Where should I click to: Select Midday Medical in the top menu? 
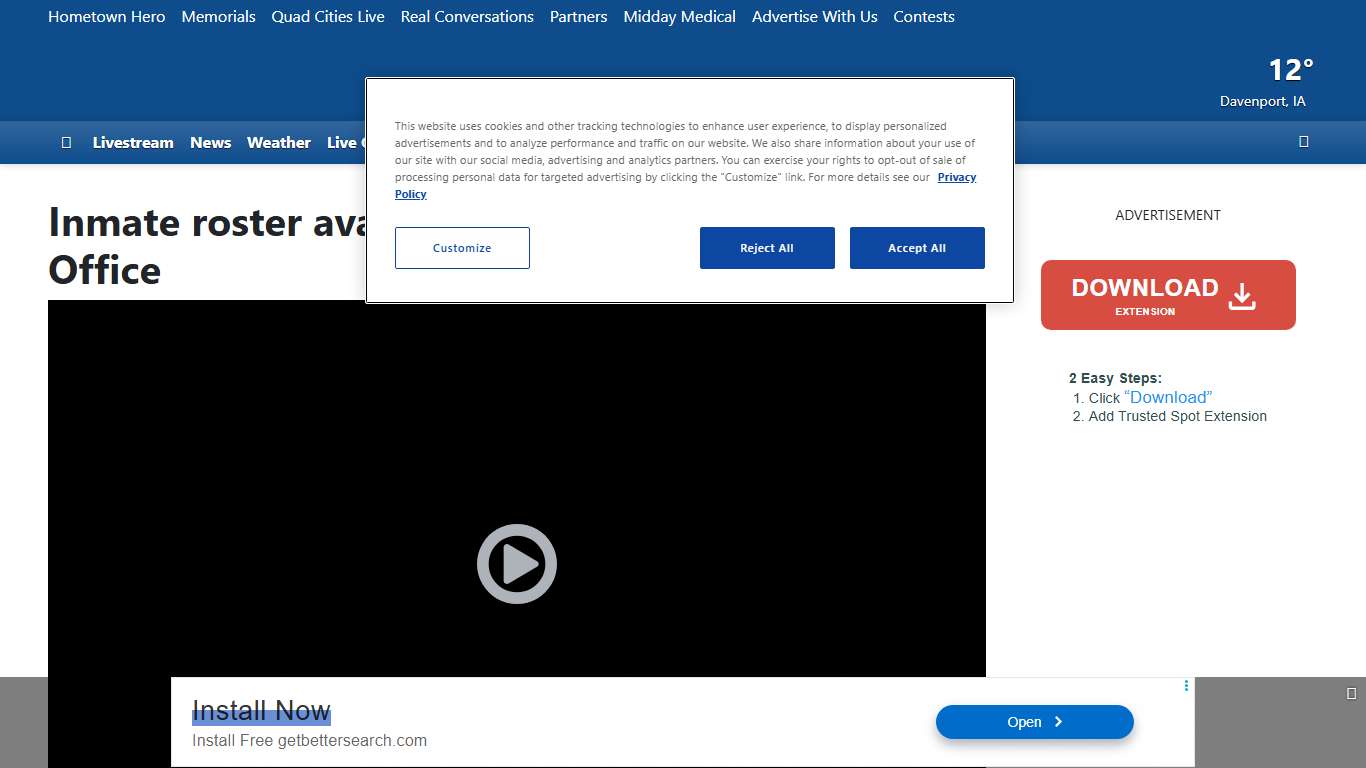pos(679,17)
